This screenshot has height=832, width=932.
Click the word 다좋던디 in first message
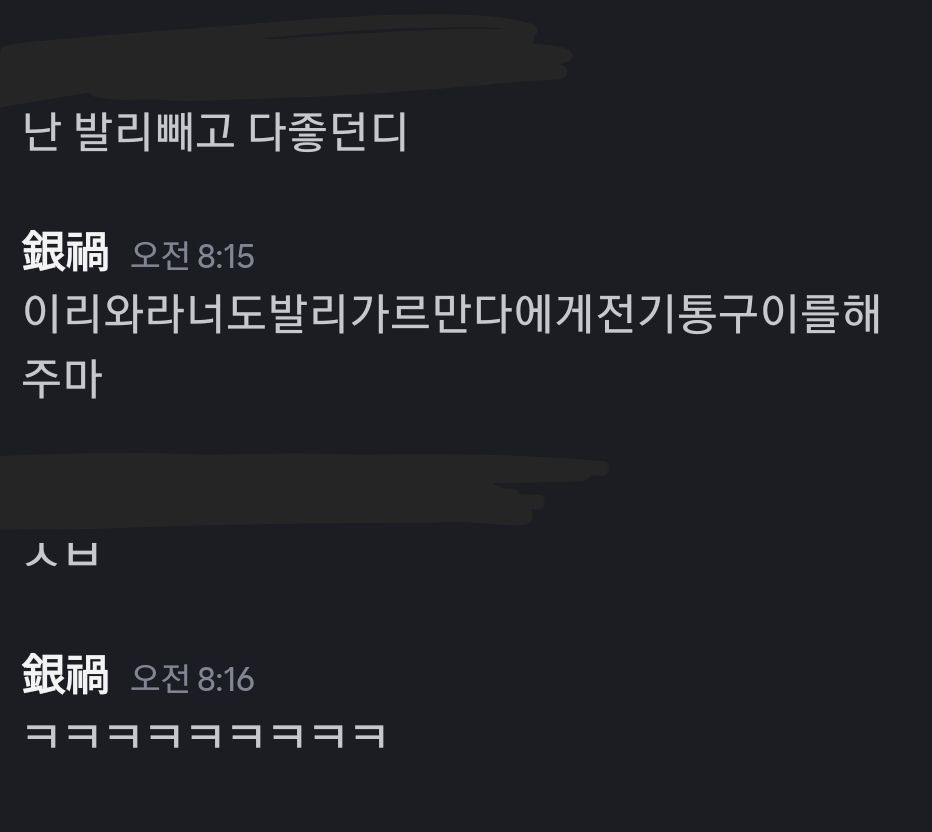(328, 132)
